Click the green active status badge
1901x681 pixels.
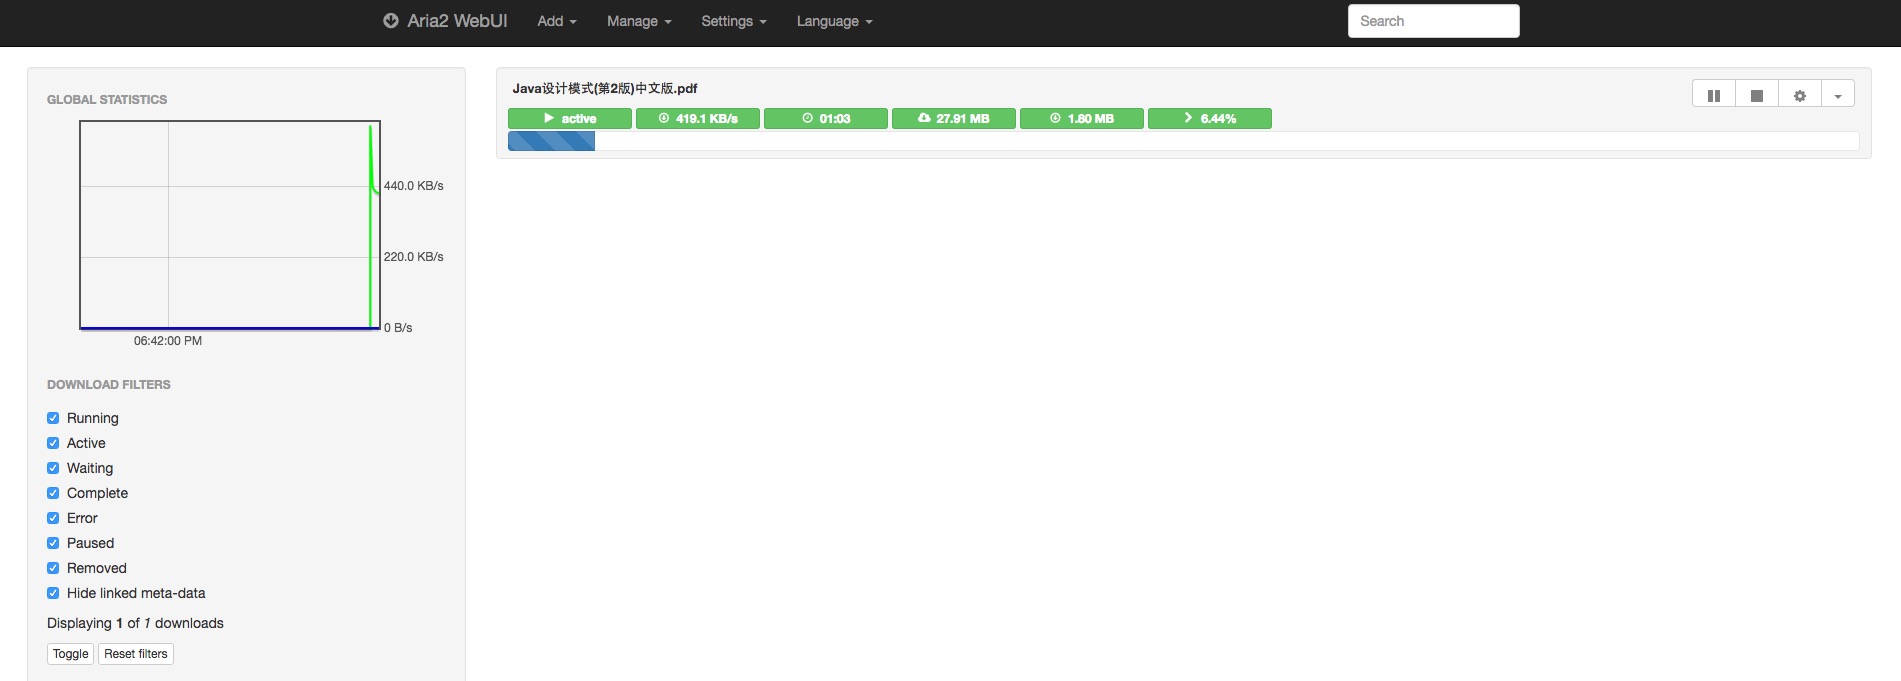point(569,119)
